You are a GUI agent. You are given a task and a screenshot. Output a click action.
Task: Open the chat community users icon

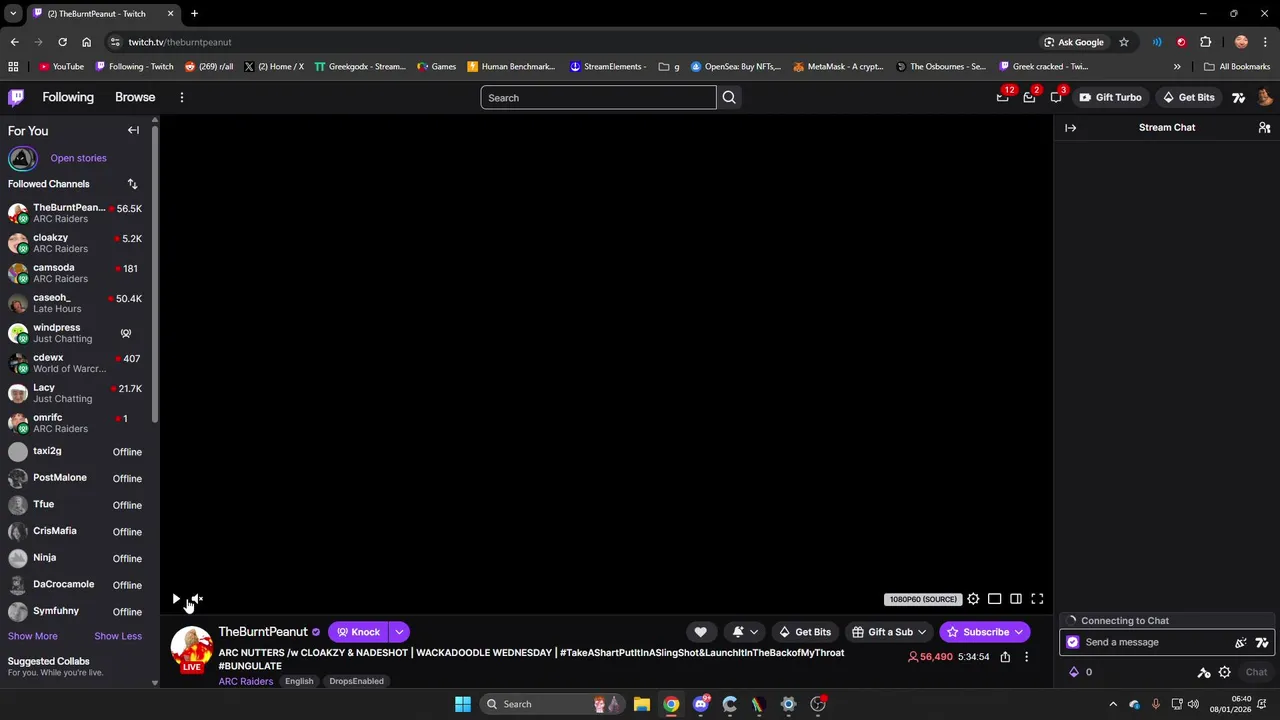[x=1264, y=128]
